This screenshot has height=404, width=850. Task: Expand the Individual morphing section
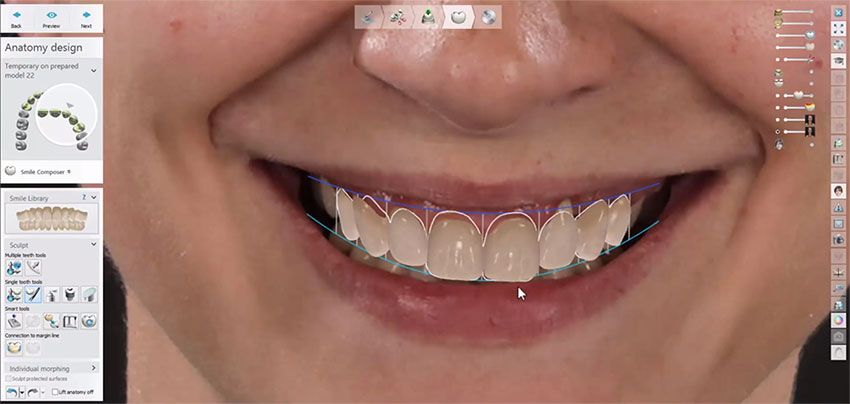pos(94,368)
